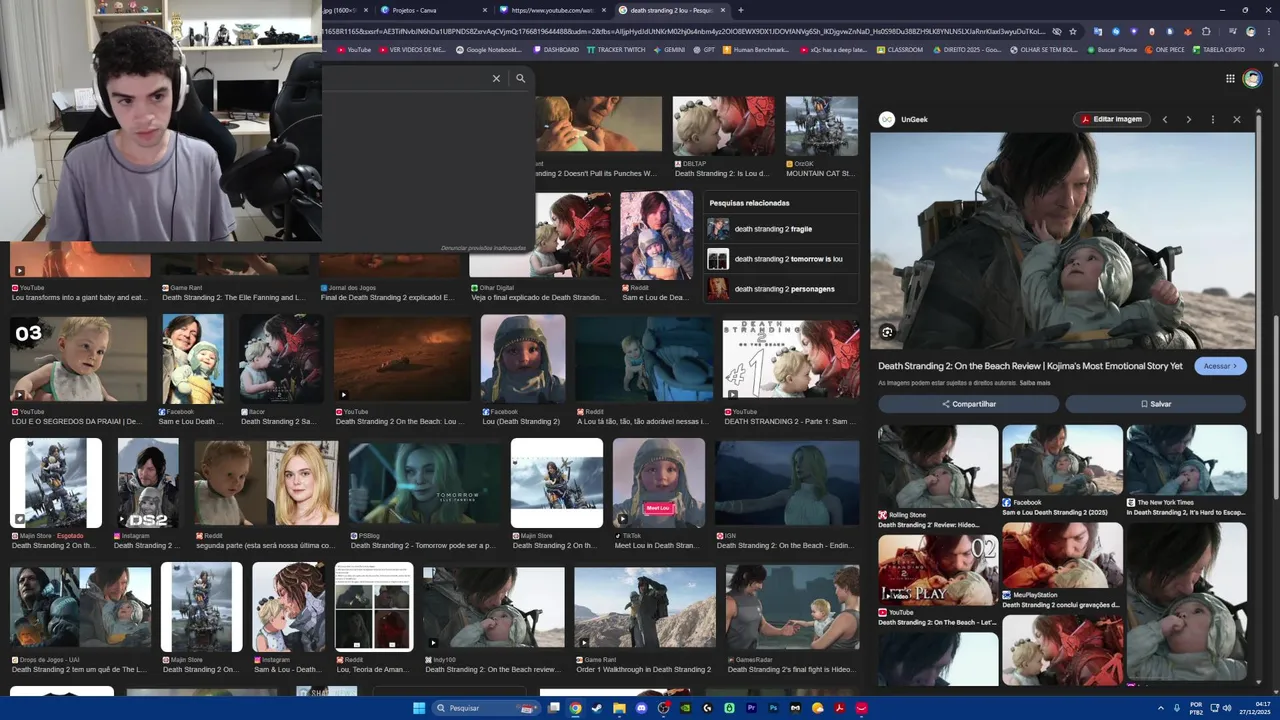Image resolution: width=1280 pixels, height=720 pixels.
Task: Select related search death stranding 2 personagens
Action: [x=781, y=289]
